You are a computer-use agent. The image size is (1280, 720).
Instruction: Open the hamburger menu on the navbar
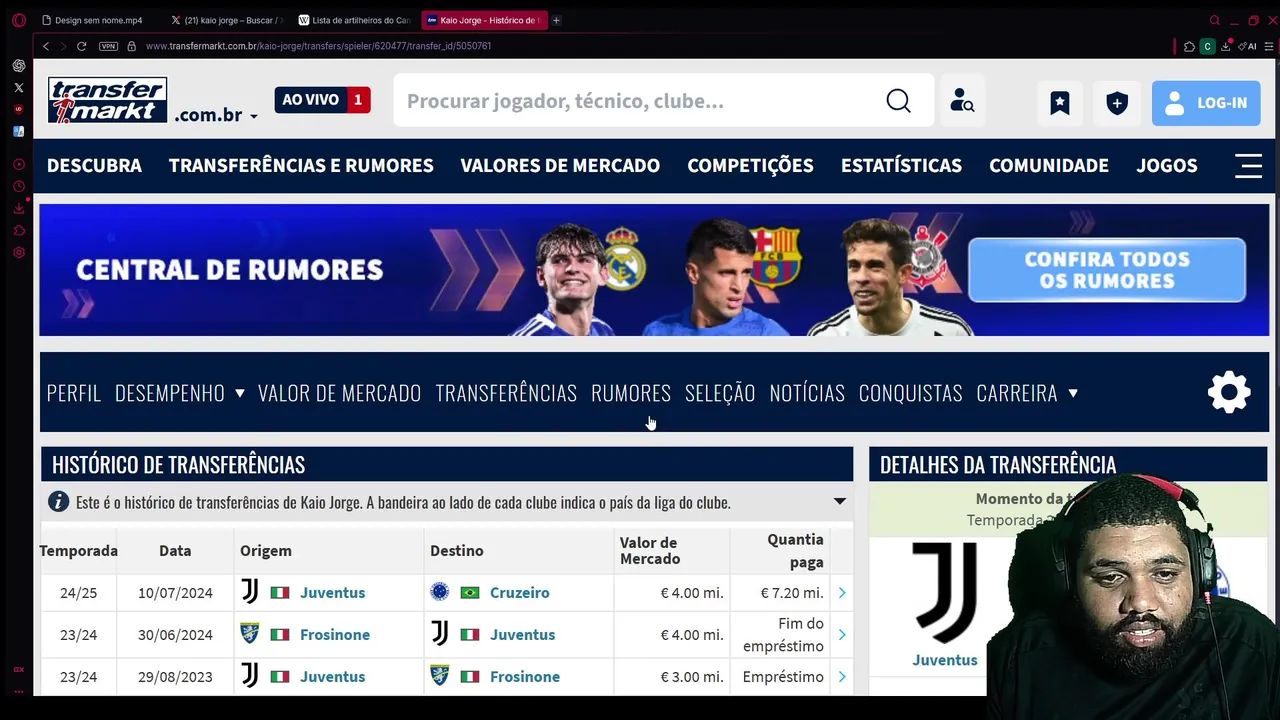point(1248,166)
